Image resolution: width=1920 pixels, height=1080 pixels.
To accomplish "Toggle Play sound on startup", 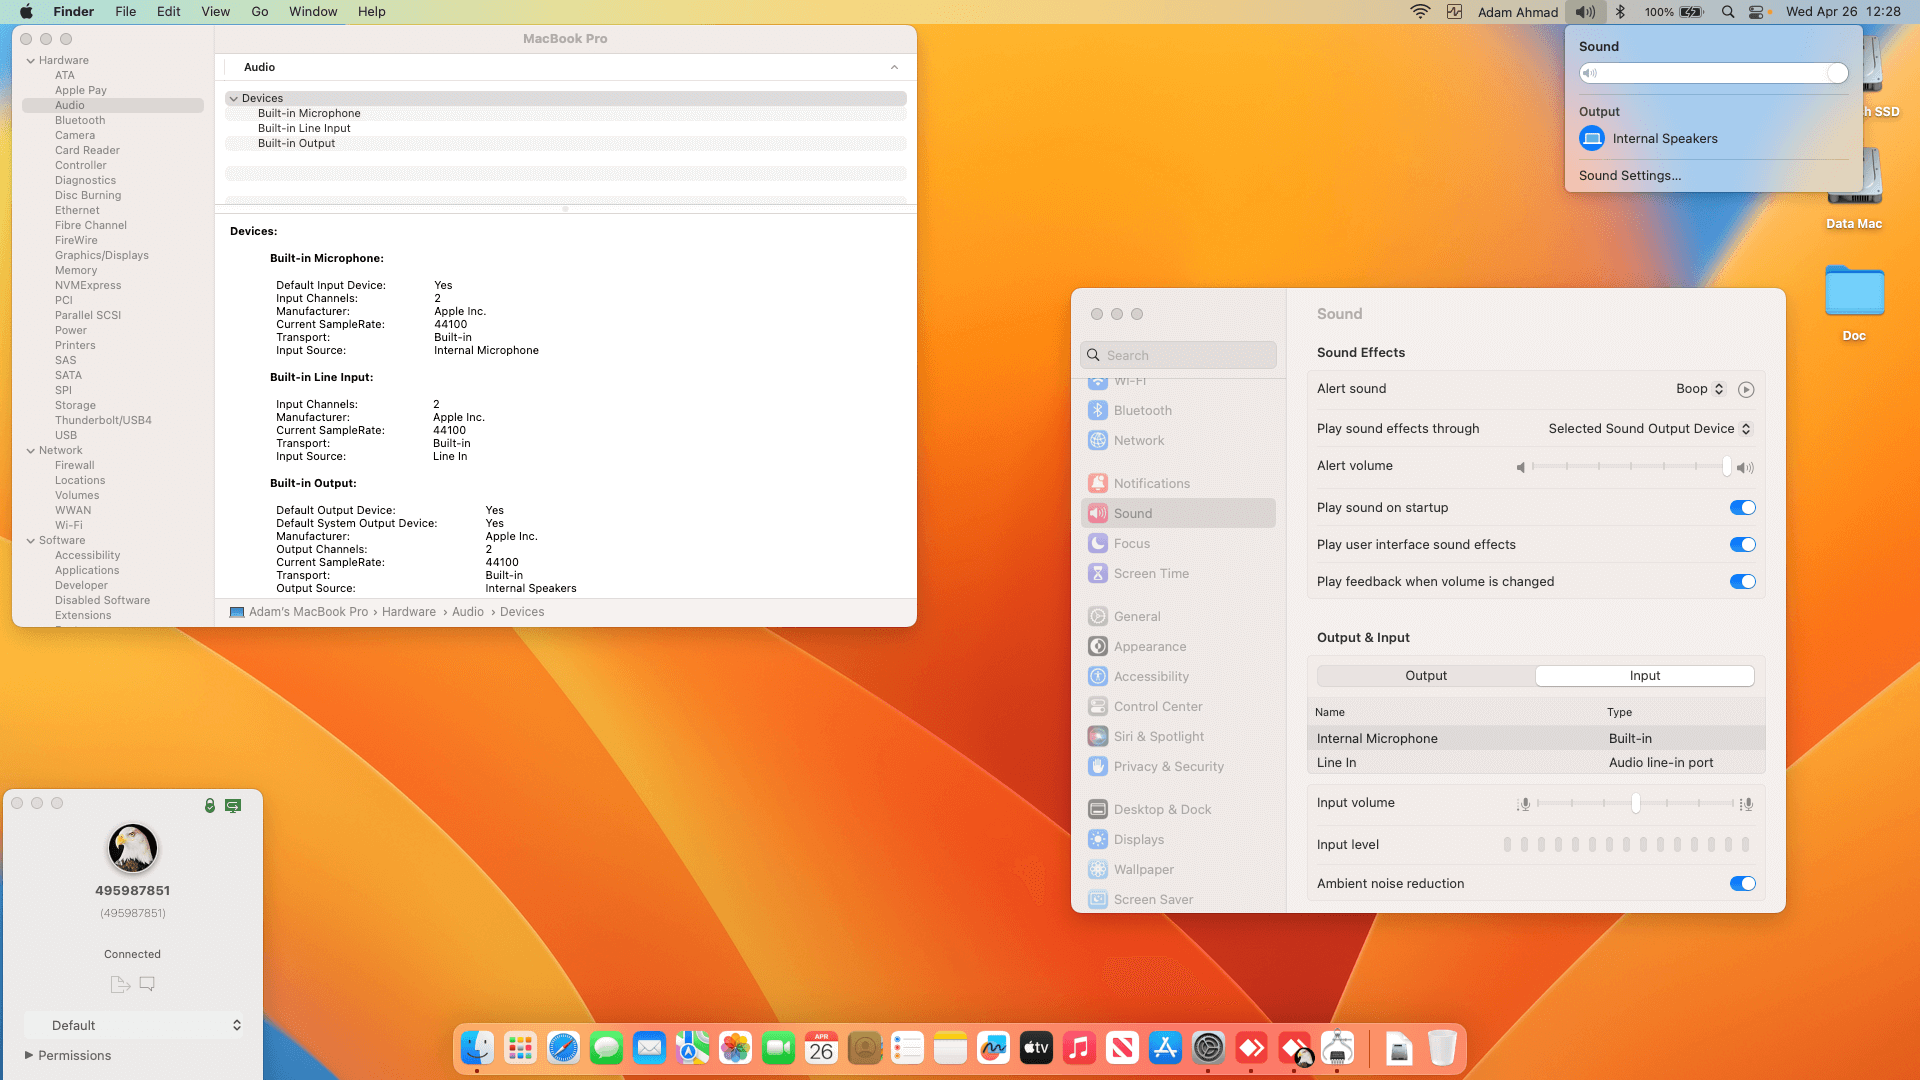I will pyautogui.click(x=1743, y=508).
